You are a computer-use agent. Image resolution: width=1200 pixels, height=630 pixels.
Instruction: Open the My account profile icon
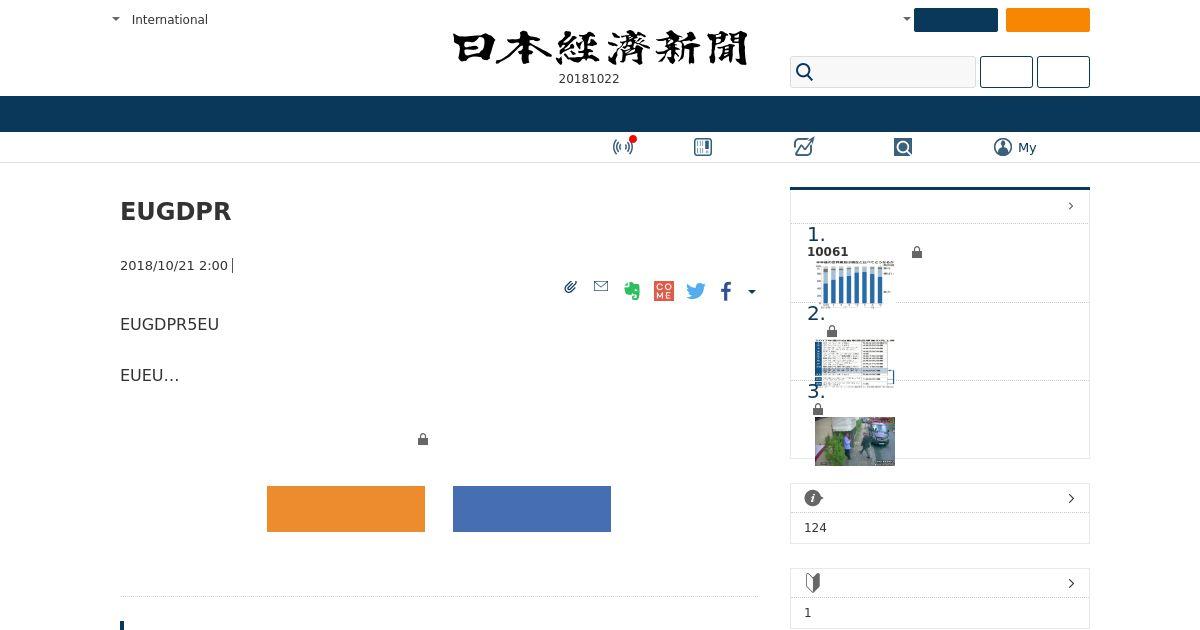tap(1003, 147)
